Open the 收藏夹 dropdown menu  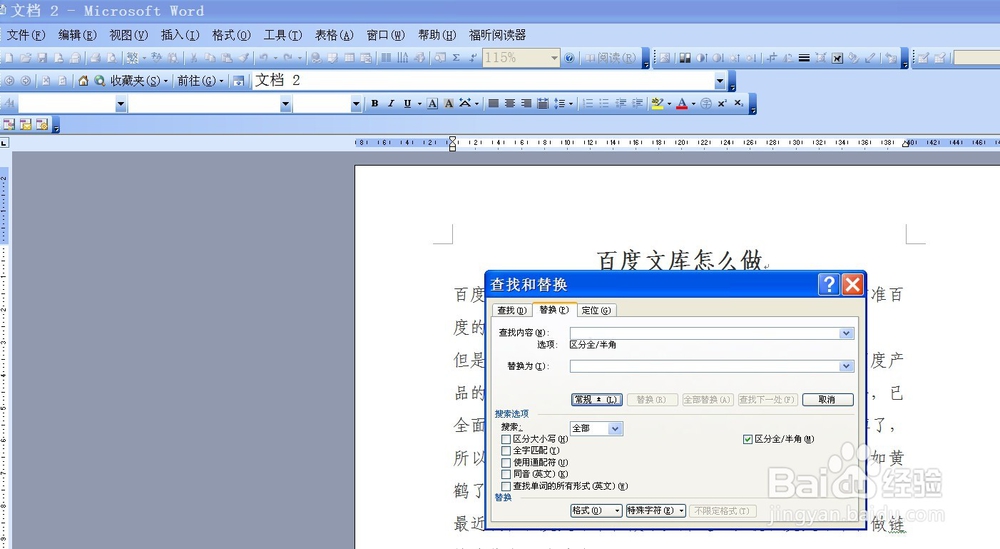click(x=139, y=81)
